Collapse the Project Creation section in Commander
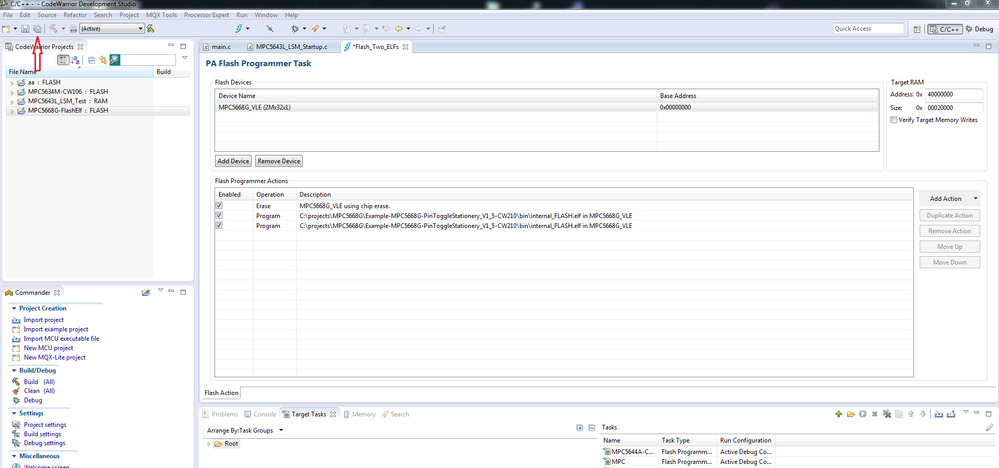This screenshot has width=999, height=468. (x=14, y=308)
